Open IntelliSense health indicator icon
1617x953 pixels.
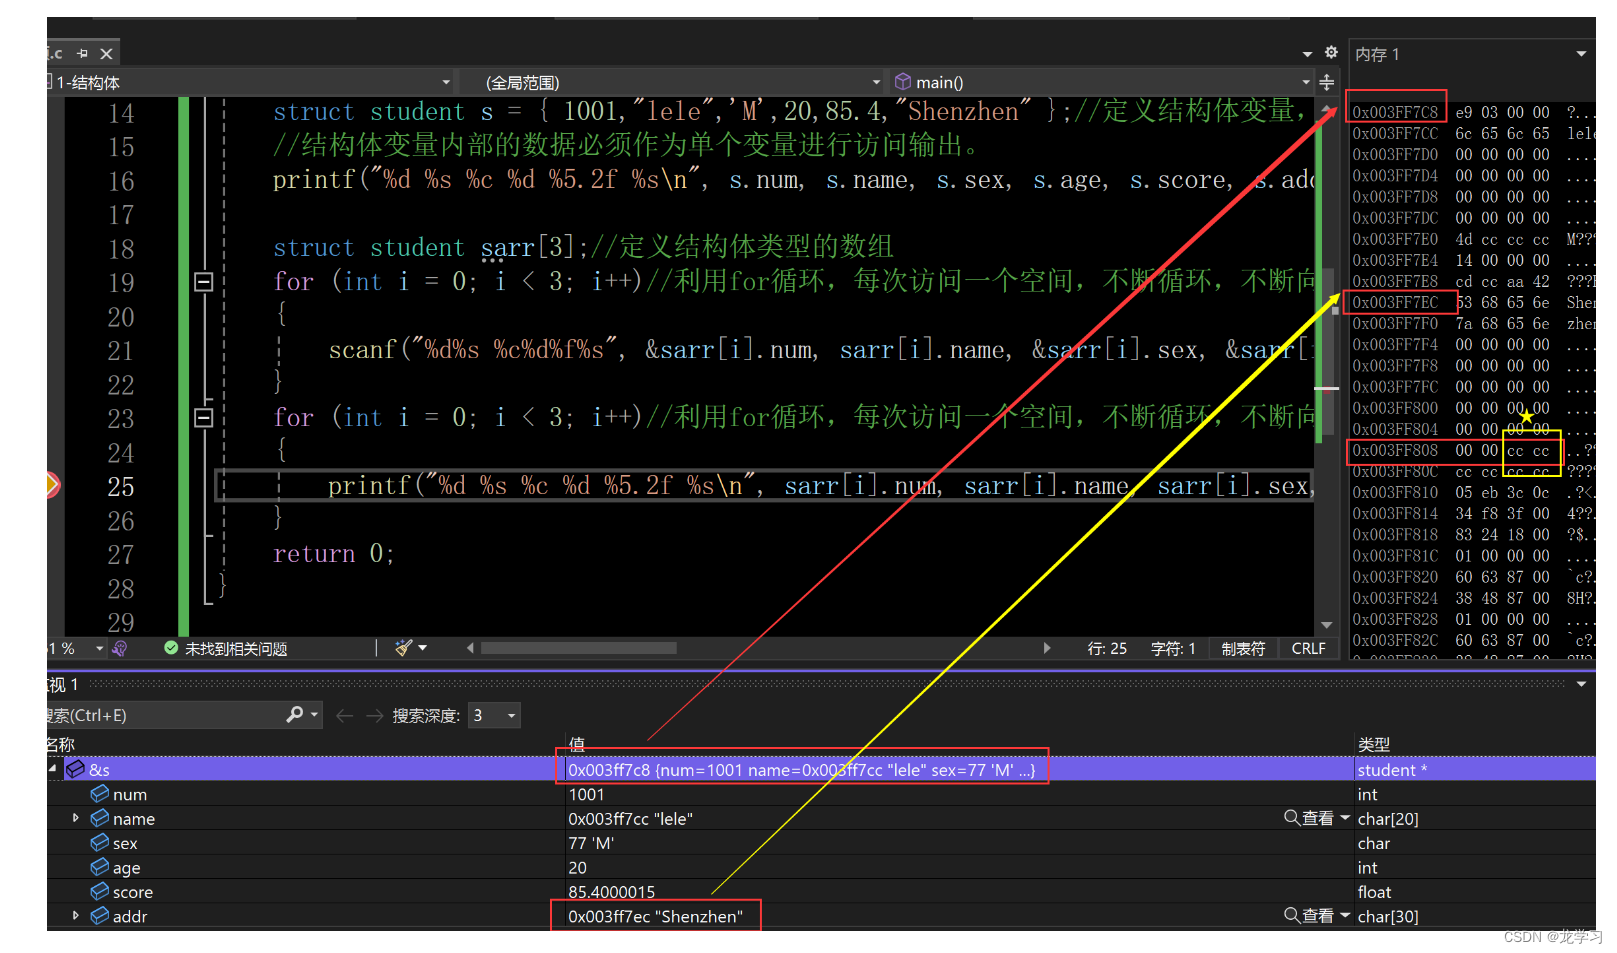click(x=120, y=648)
